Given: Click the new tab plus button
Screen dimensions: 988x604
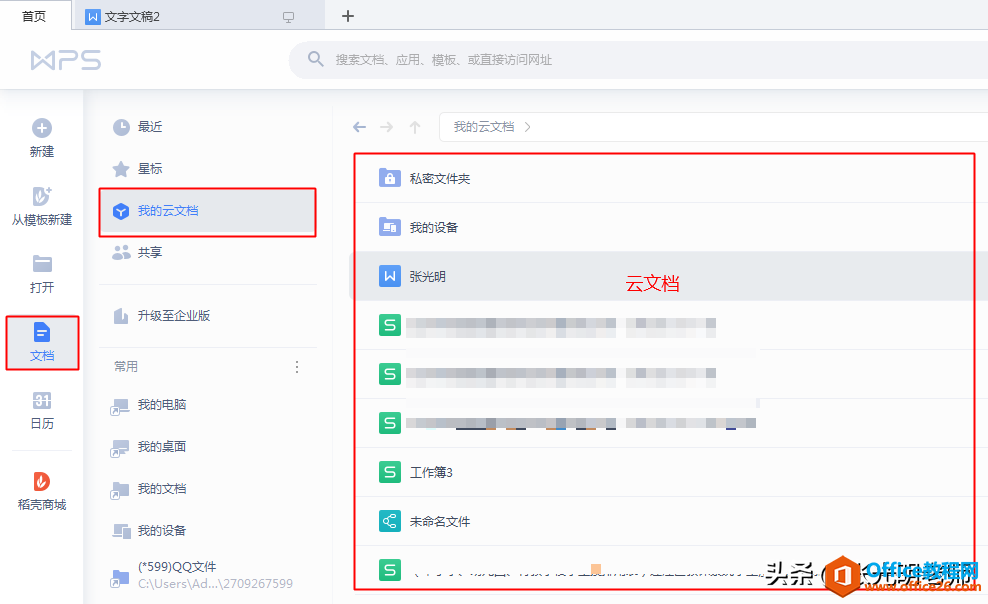Looking at the screenshot, I should click(348, 16).
